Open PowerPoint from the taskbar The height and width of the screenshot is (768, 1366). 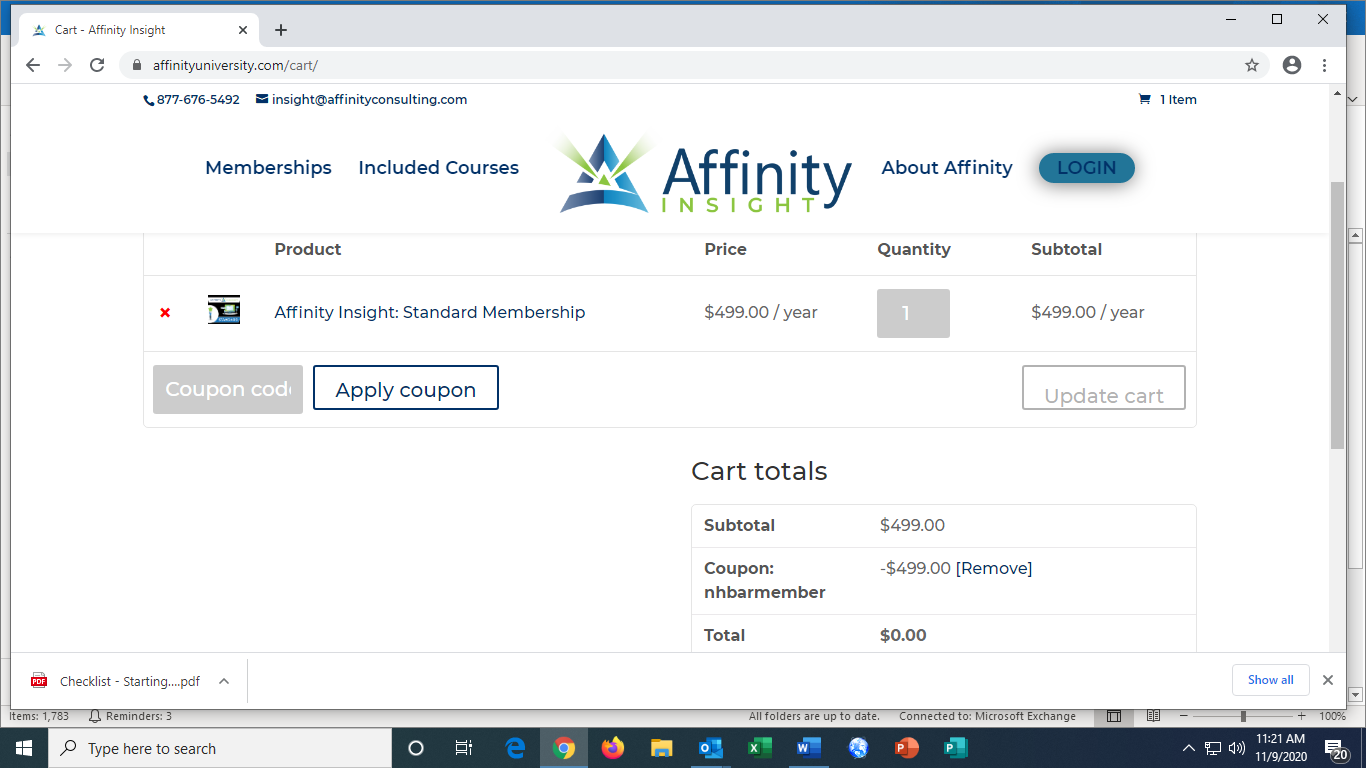907,748
